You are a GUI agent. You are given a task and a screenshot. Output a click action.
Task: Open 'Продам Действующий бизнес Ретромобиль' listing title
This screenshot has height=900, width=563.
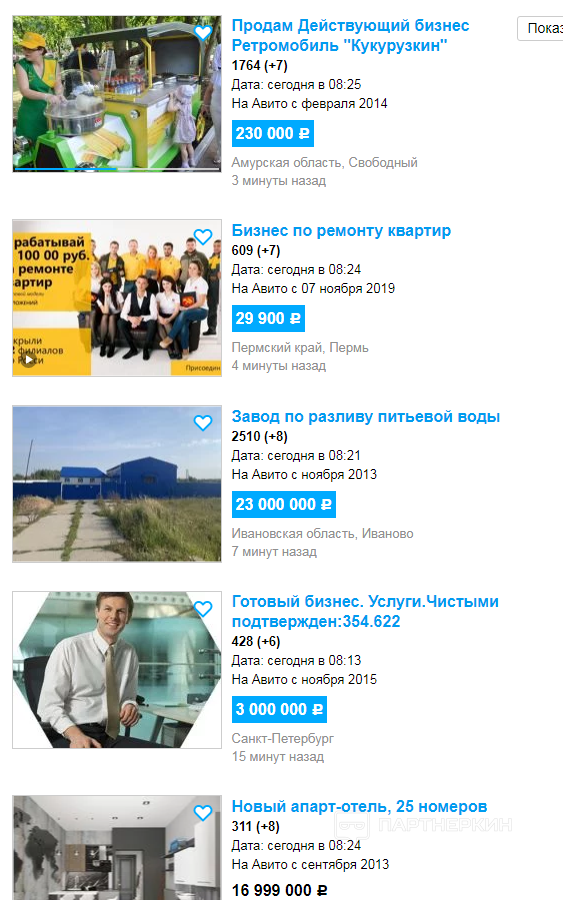pyautogui.click(x=350, y=35)
